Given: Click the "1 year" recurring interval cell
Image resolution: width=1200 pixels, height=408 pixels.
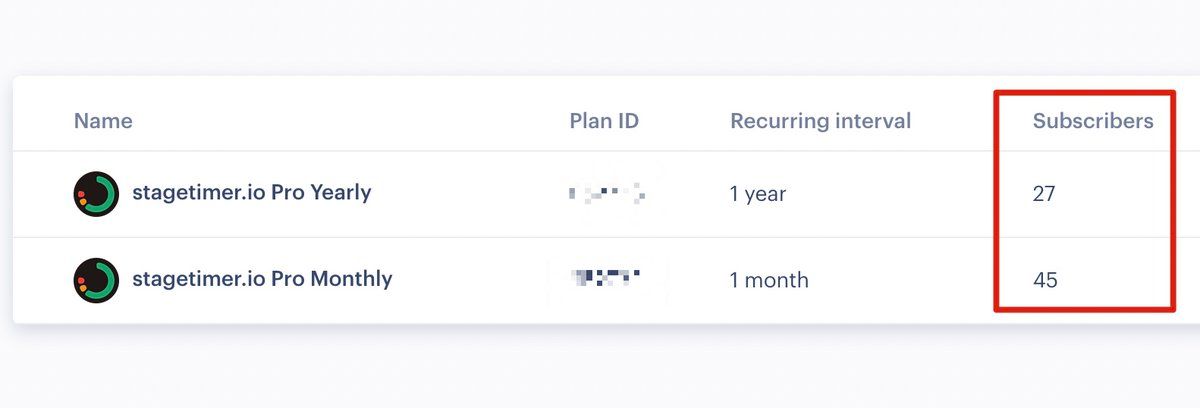Looking at the screenshot, I should 758,194.
